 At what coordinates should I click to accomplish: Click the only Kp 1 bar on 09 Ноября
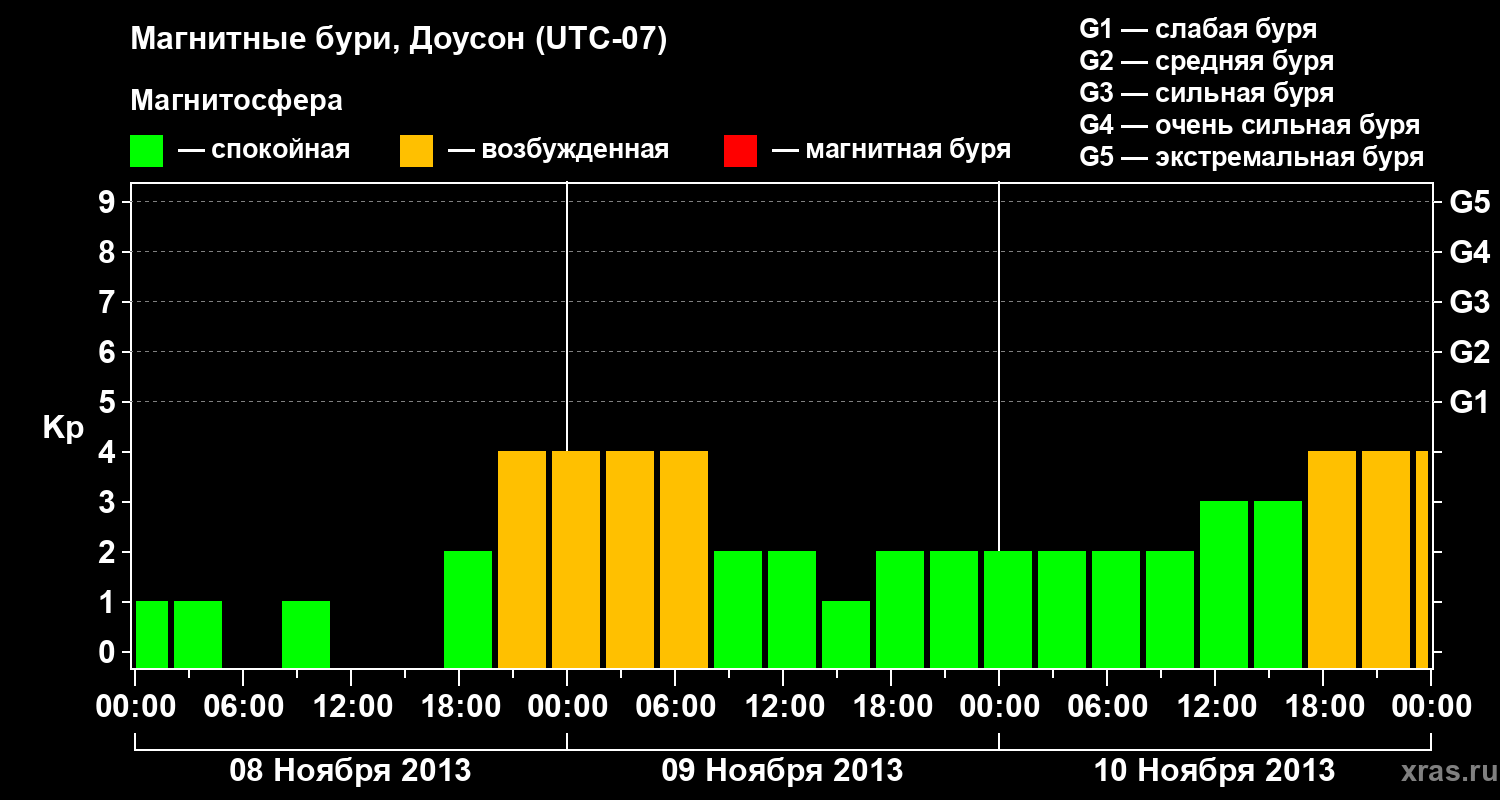[846, 634]
